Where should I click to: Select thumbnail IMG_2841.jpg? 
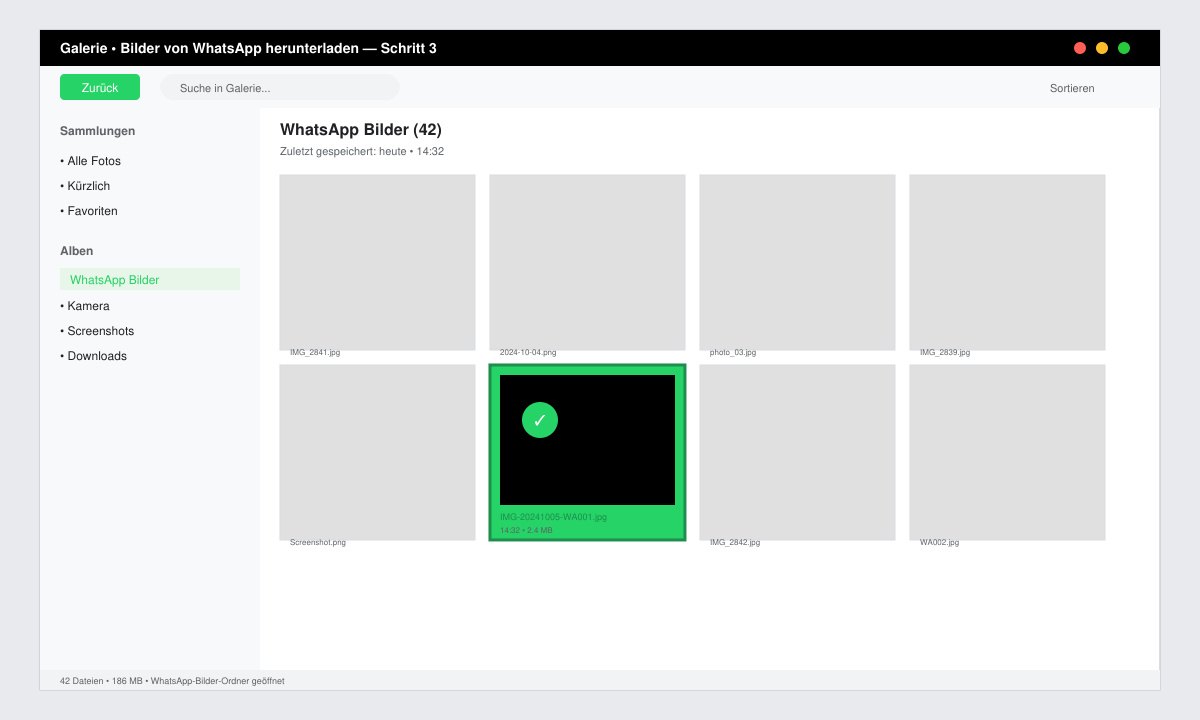(x=377, y=262)
